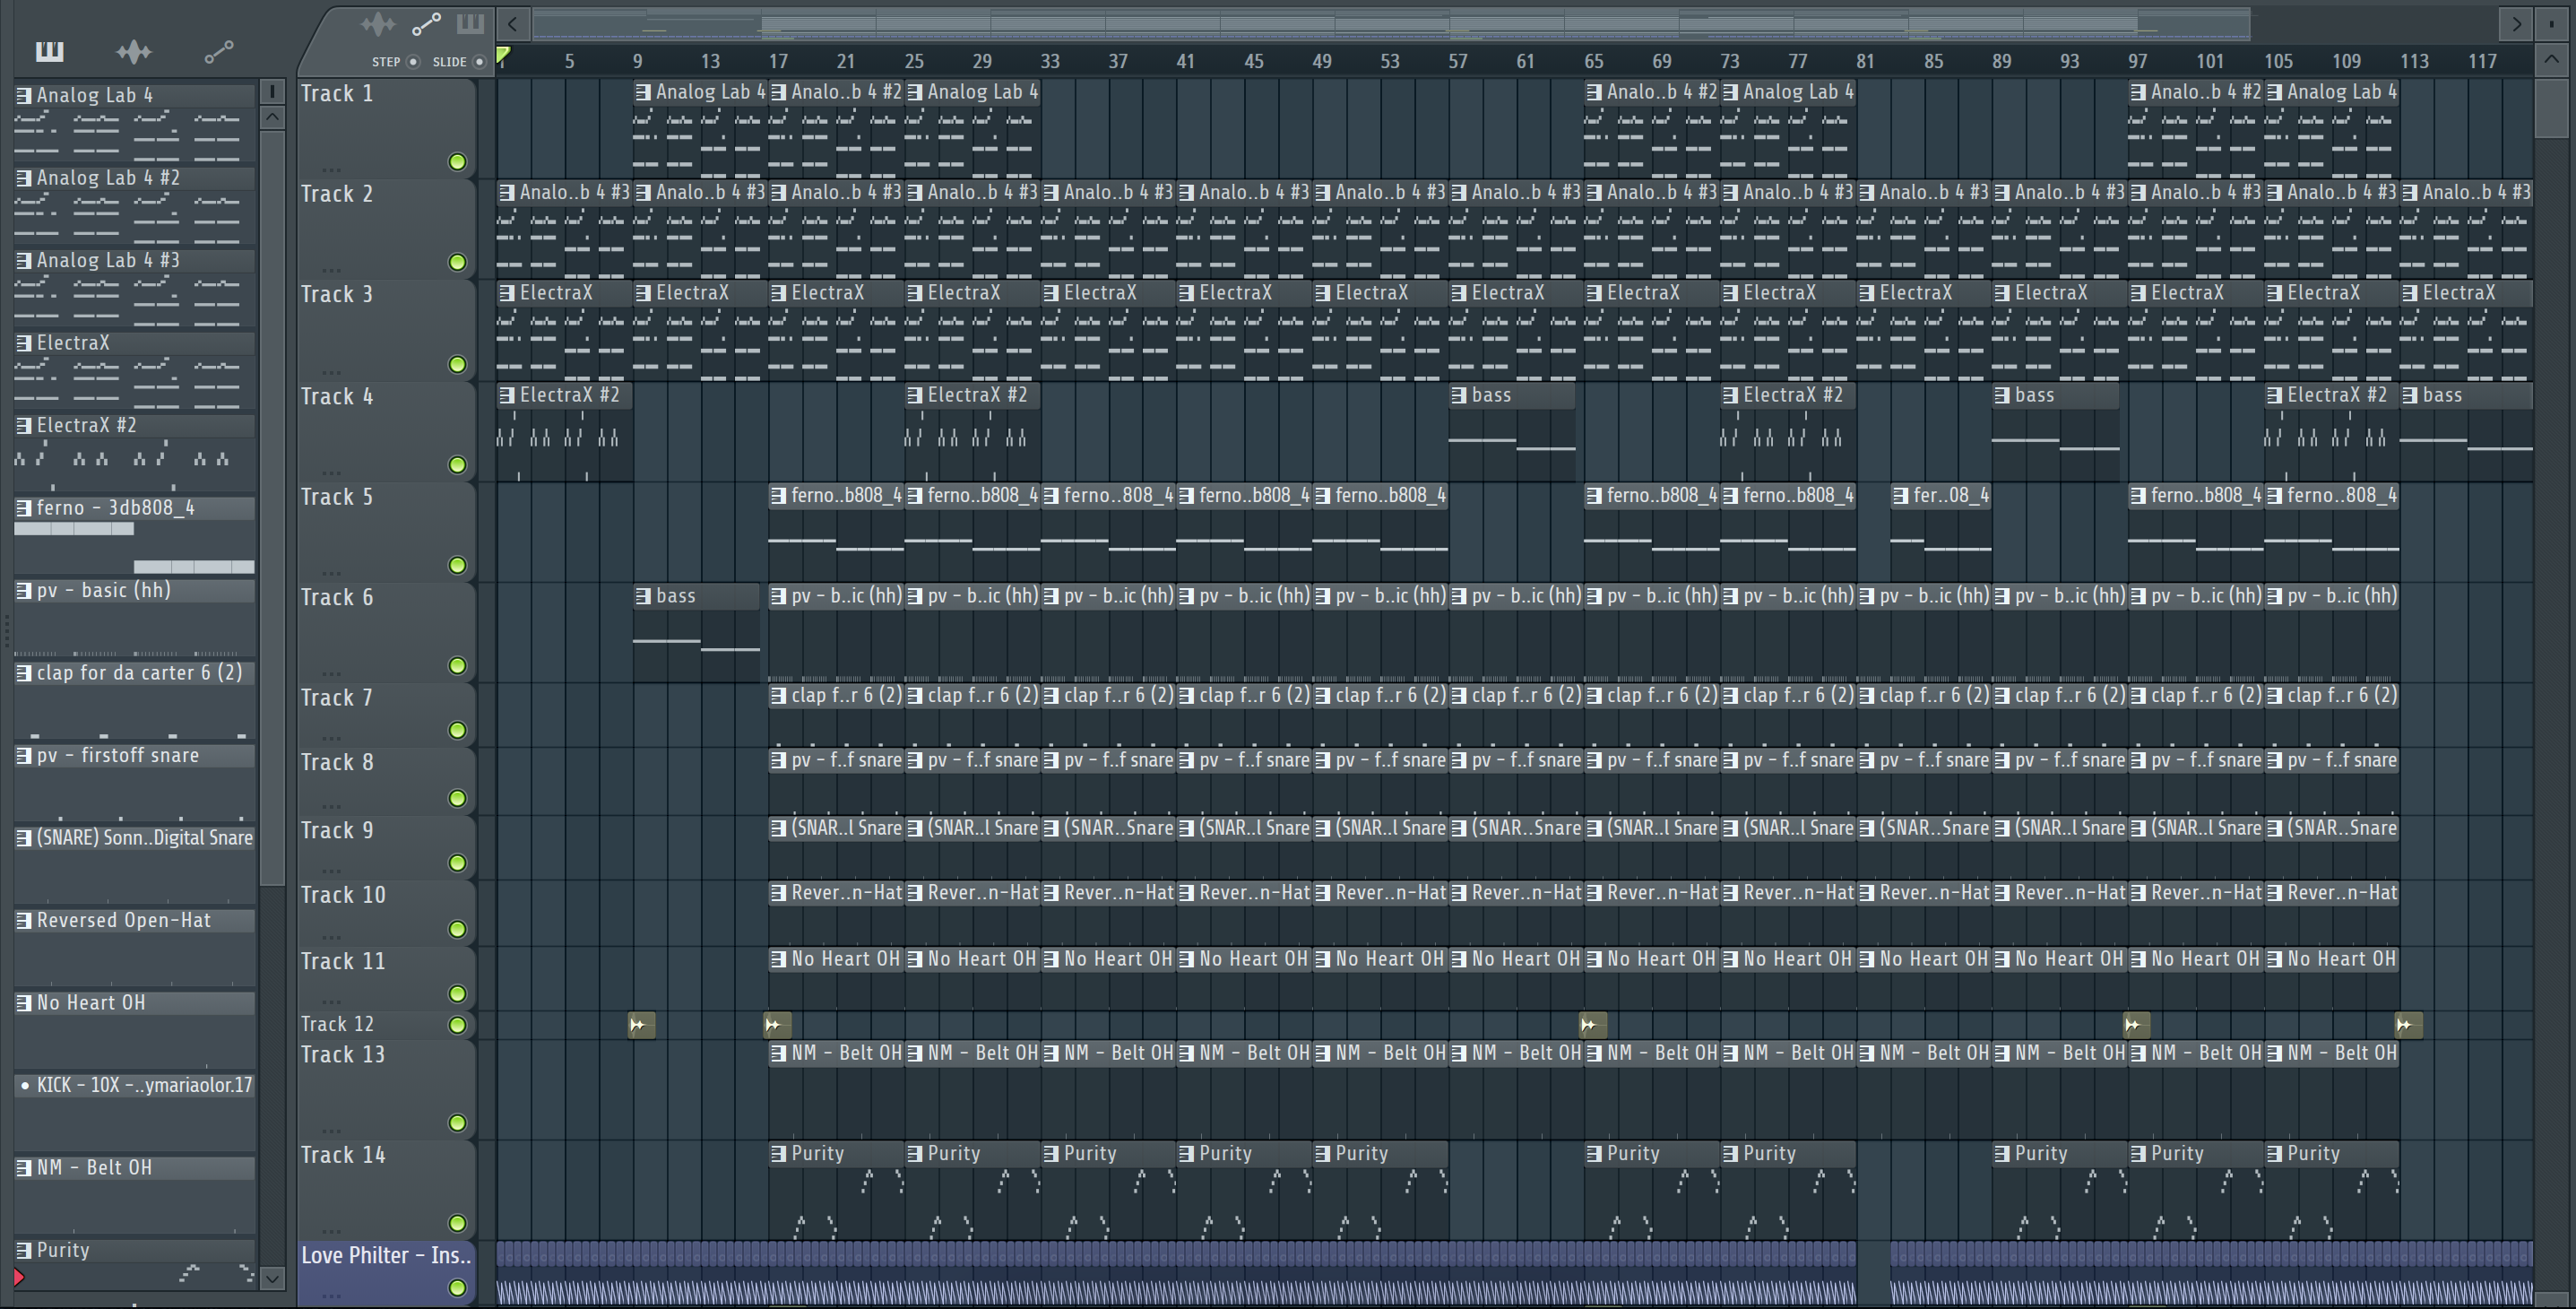The height and width of the screenshot is (1309, 2576).
Task: Mute Track 12 with its green light
Action: click(x=457, y=1025)
